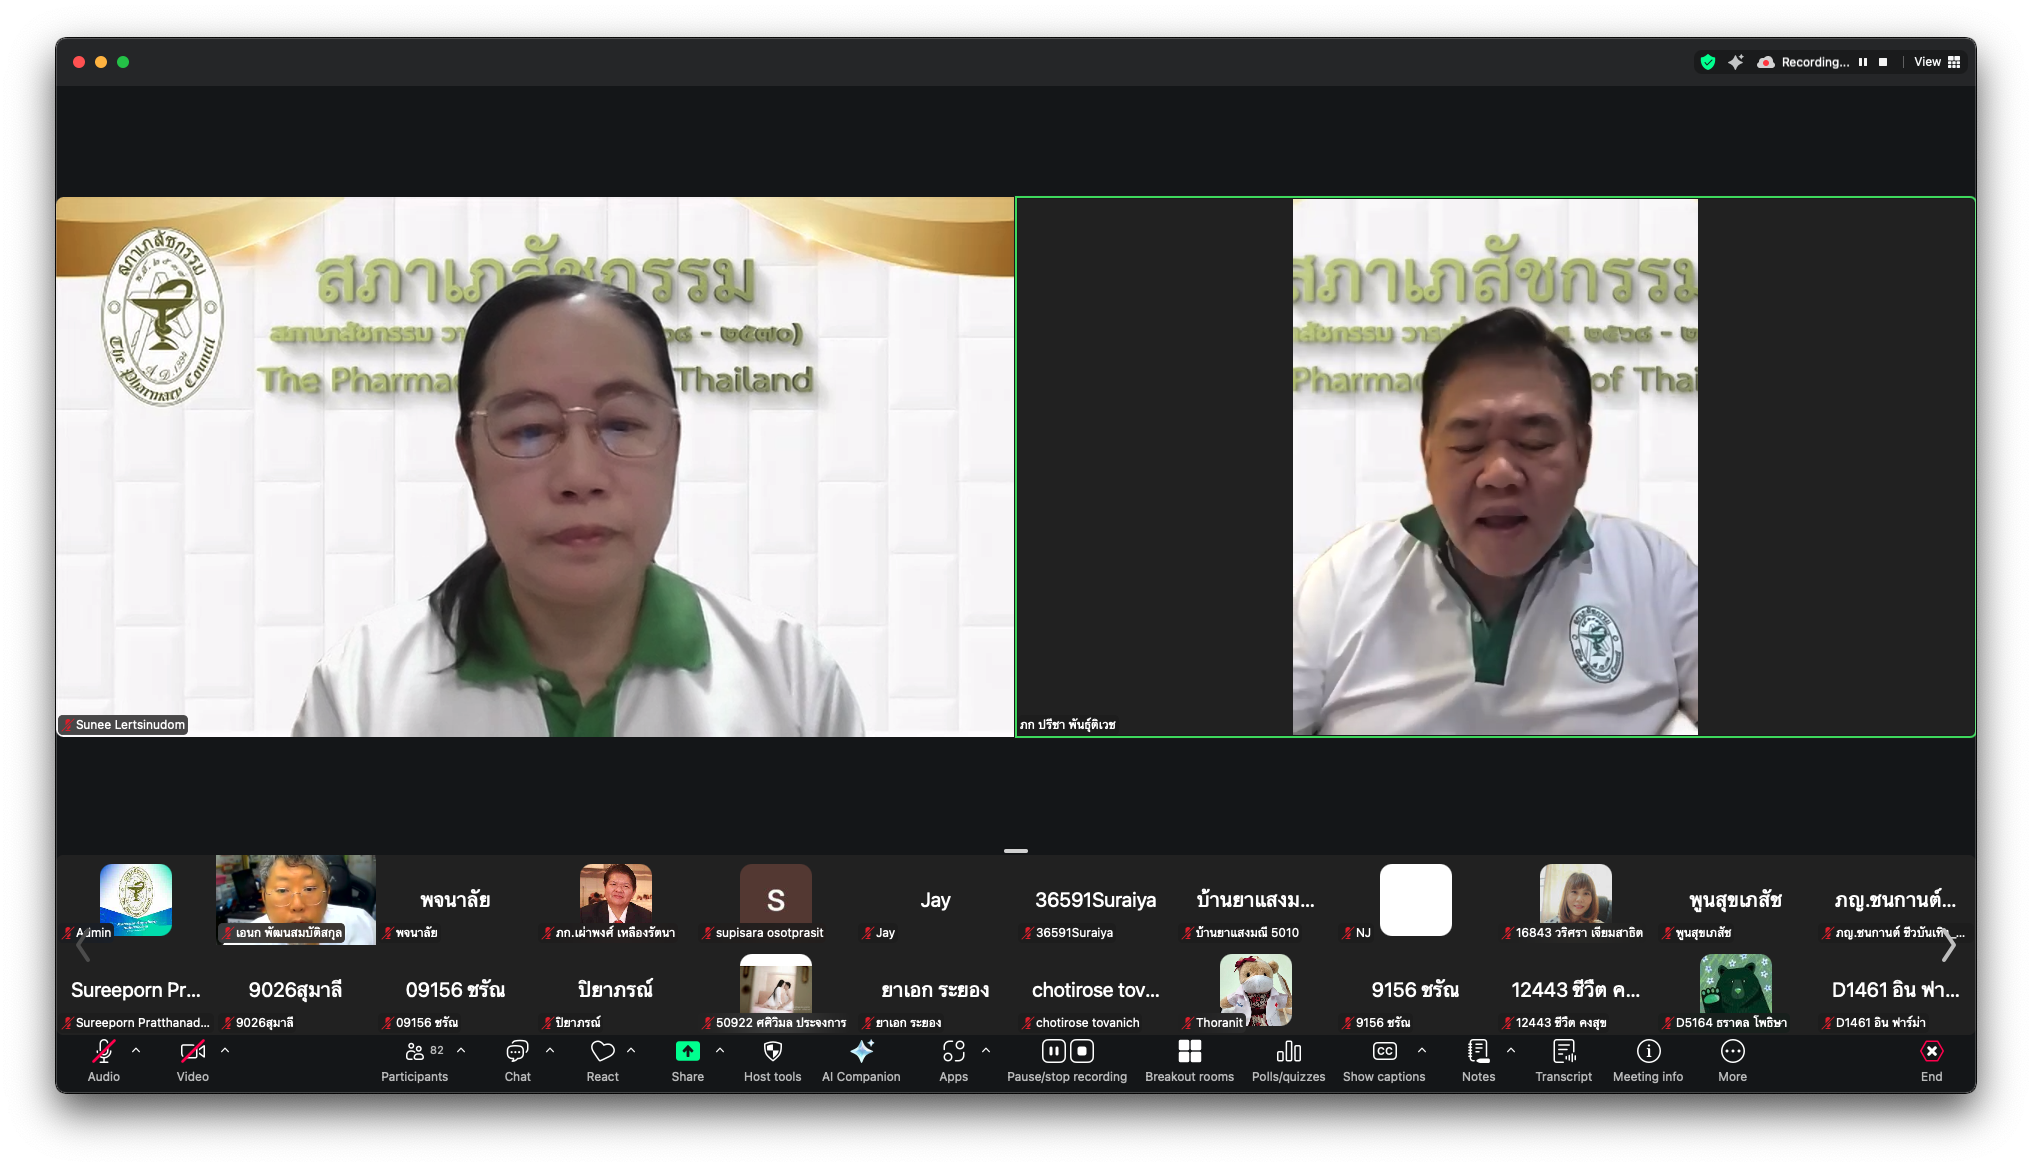Open Host tools shield icon

click(772, 1052)
